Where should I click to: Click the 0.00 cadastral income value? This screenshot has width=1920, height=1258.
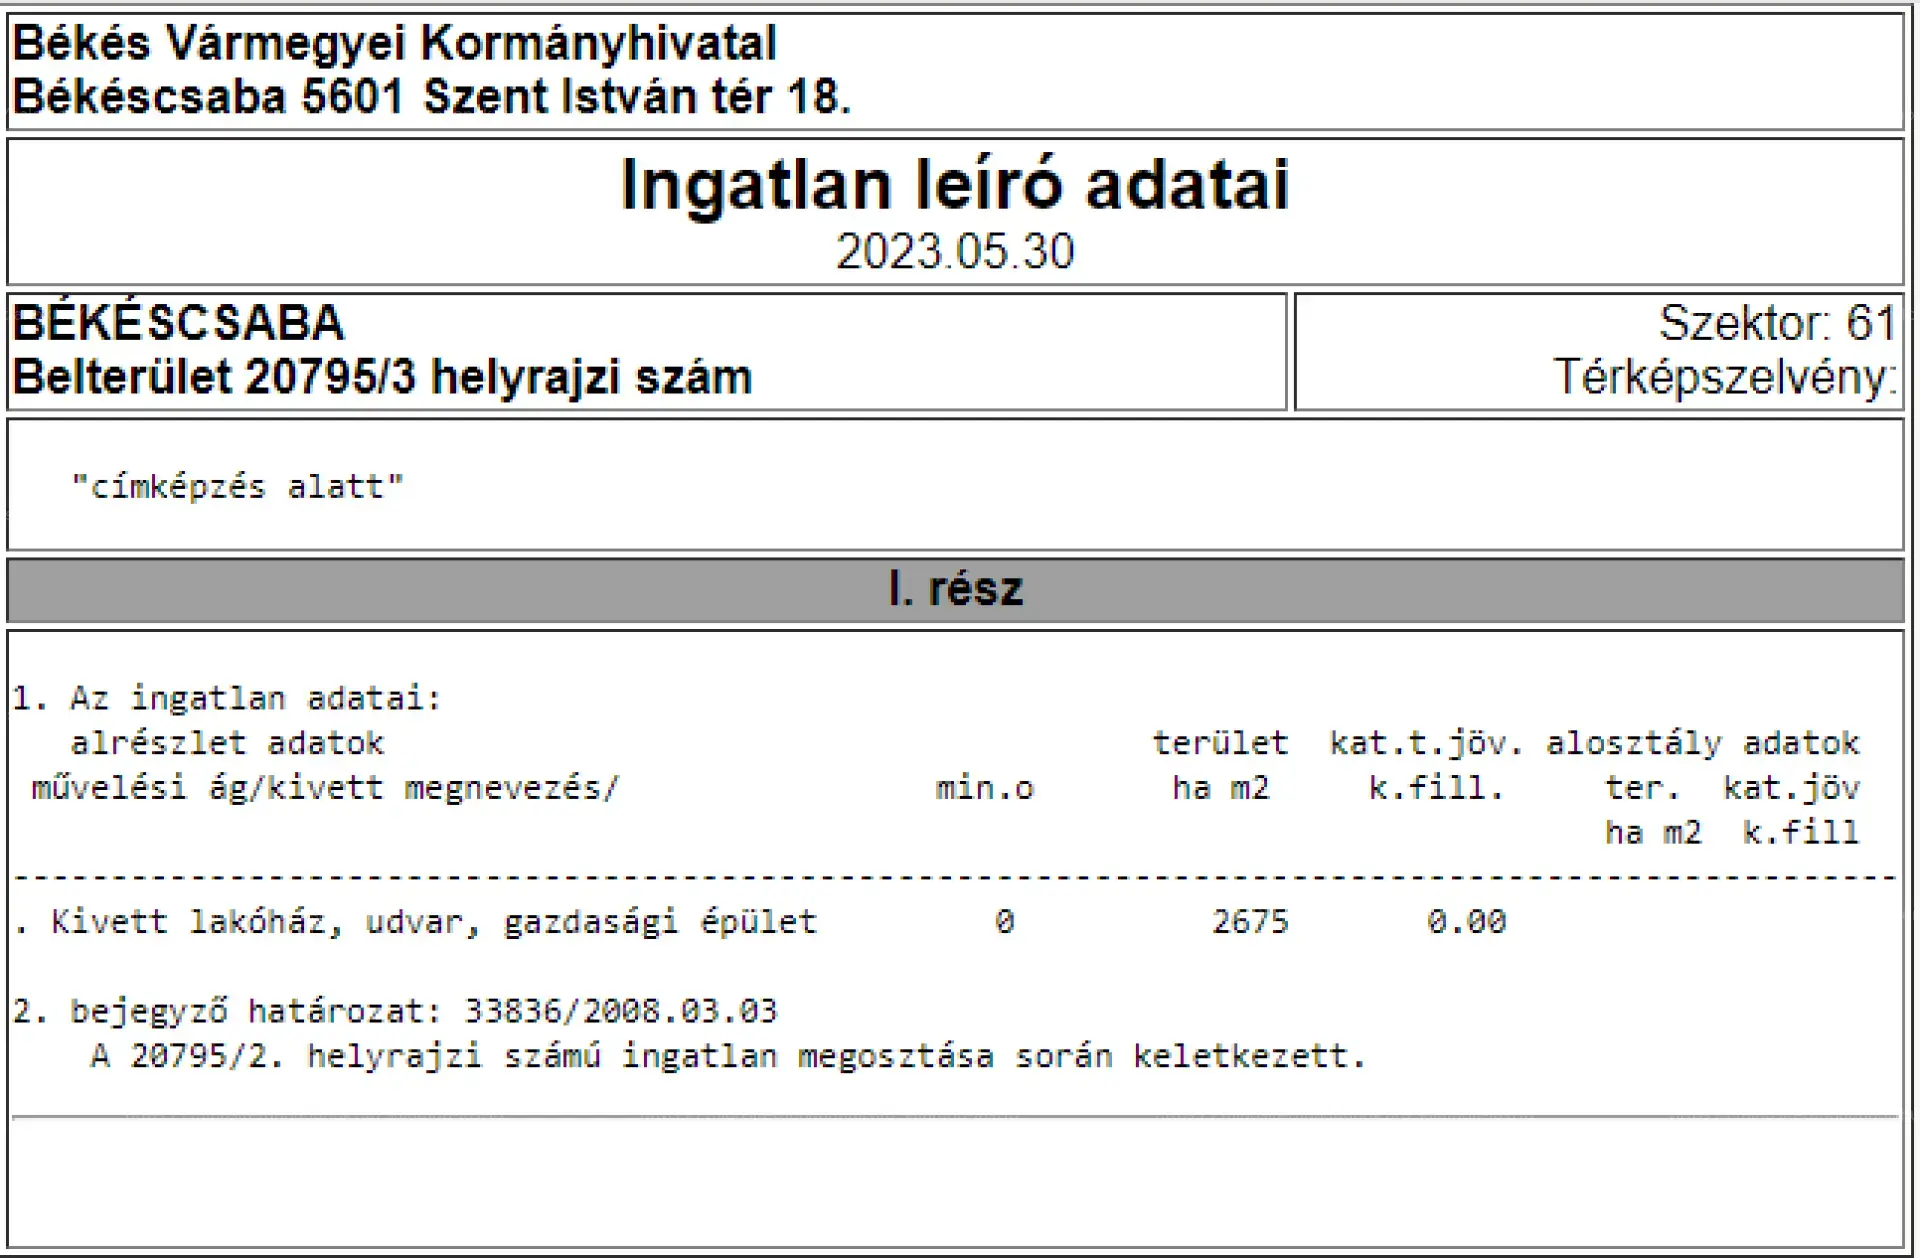[1466, 921]
